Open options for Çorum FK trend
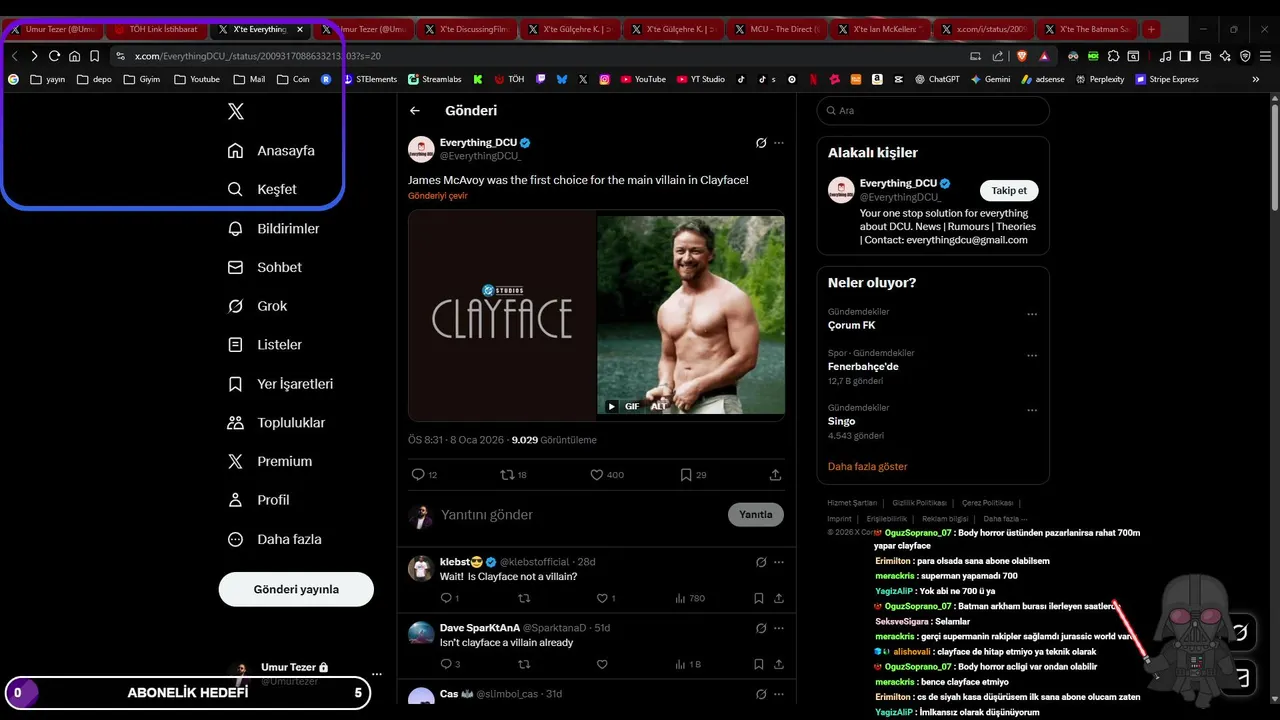 [1032, 314]
